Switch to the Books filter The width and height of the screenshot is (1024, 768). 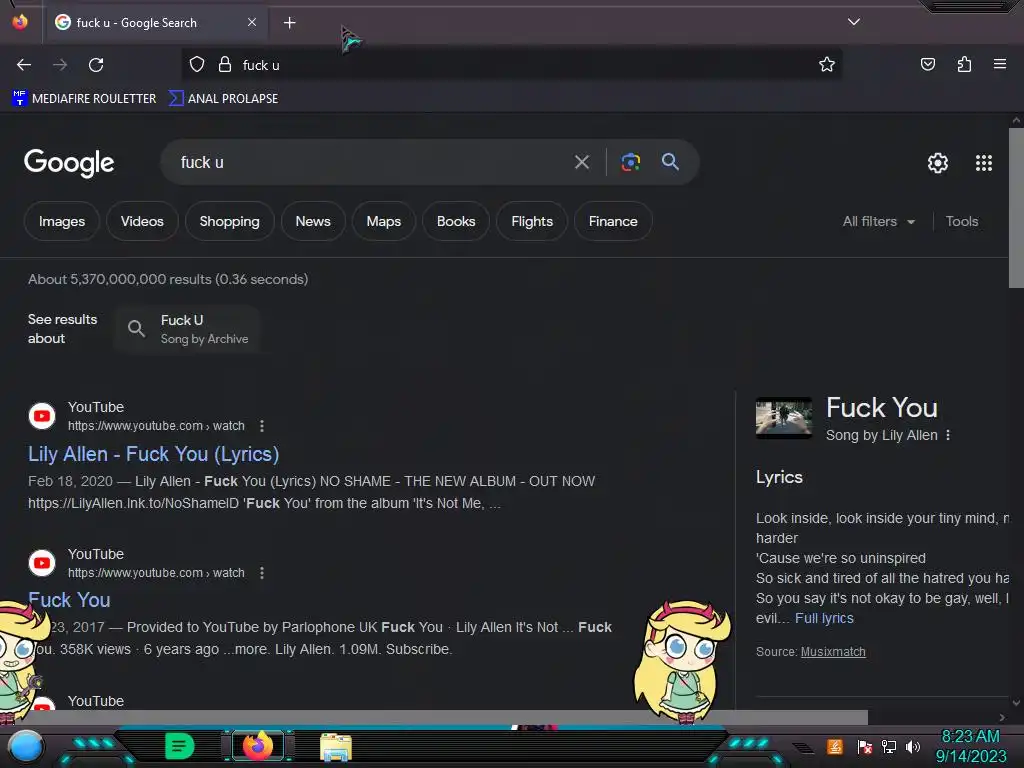pos(456,221)
